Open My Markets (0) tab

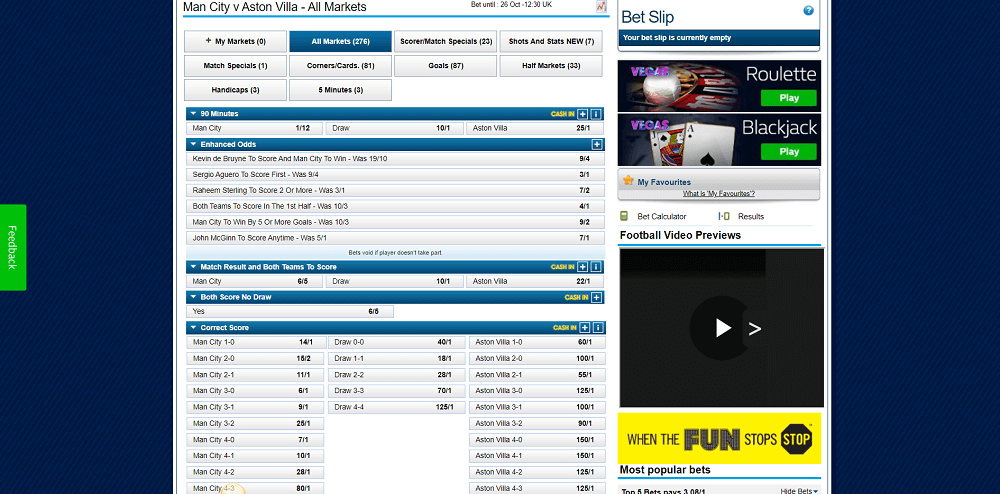(x=235, y=41)
